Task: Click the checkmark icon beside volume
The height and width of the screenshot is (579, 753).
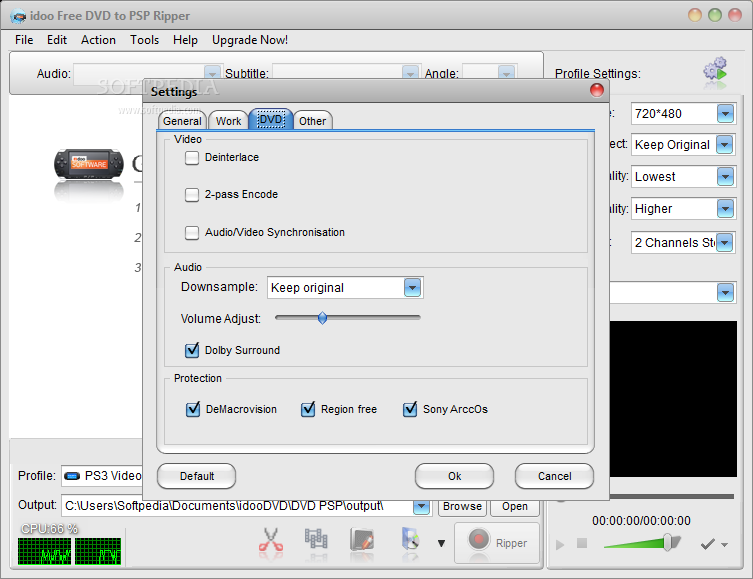Action: point(707,544)
